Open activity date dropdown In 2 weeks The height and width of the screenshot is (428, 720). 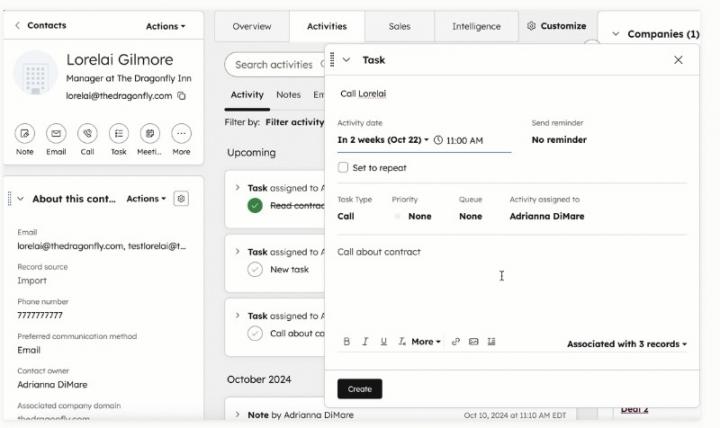pos(383,140)
